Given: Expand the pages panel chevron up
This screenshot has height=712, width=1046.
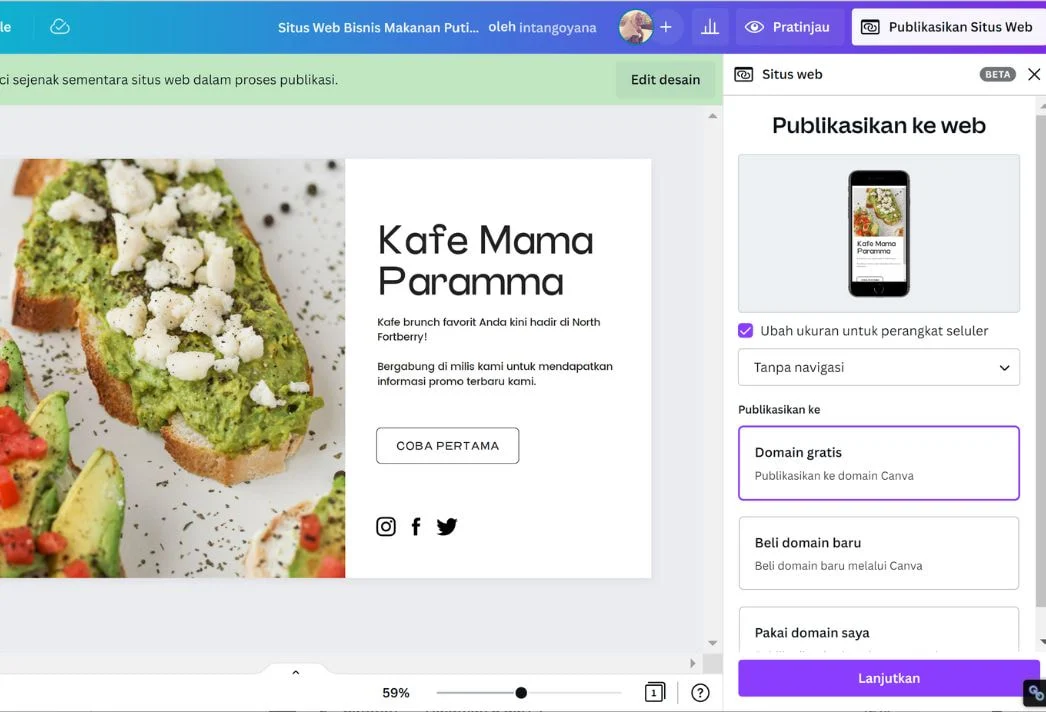Looking at the screenshot, I should (x=296, y=673).
